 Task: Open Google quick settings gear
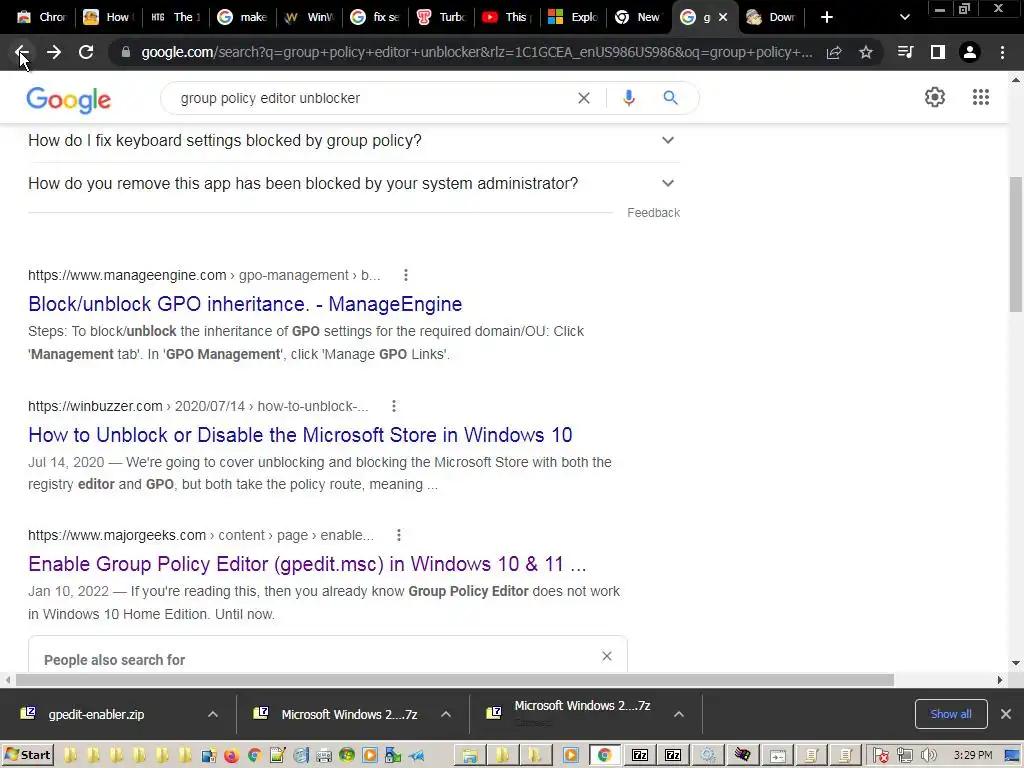(935, 97)
